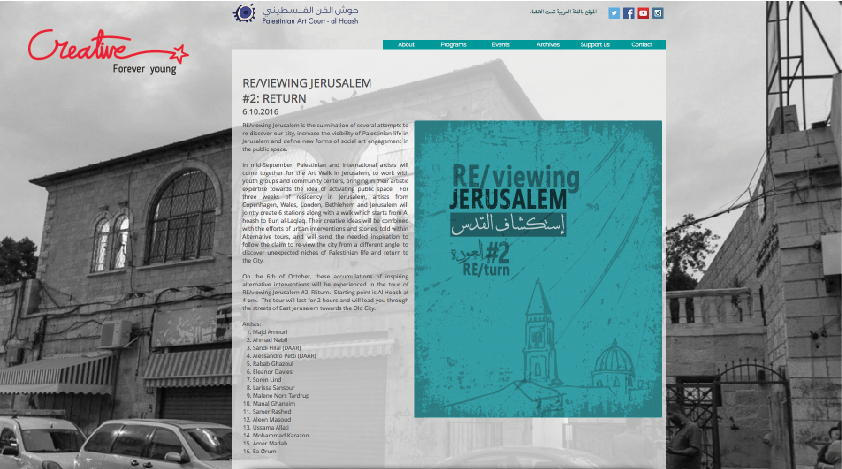Navigate to Support us

pyautogui.click(x=594, y=45)
